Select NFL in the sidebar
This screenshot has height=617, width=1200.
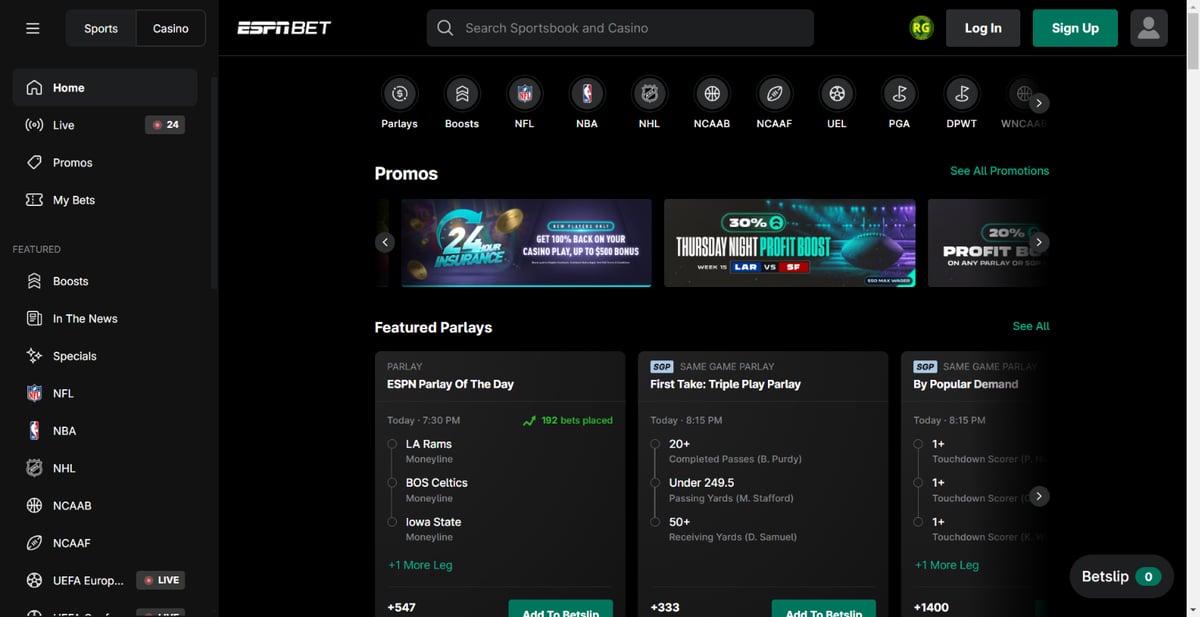[105, 393]
